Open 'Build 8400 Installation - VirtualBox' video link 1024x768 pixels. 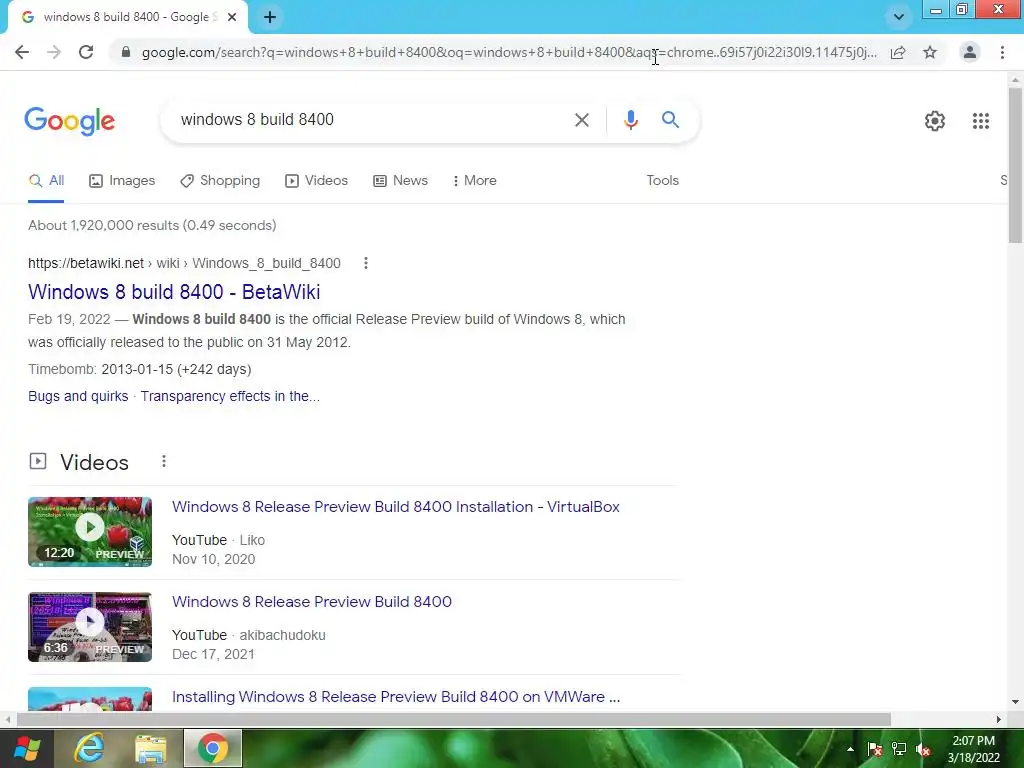pos(396,507)
